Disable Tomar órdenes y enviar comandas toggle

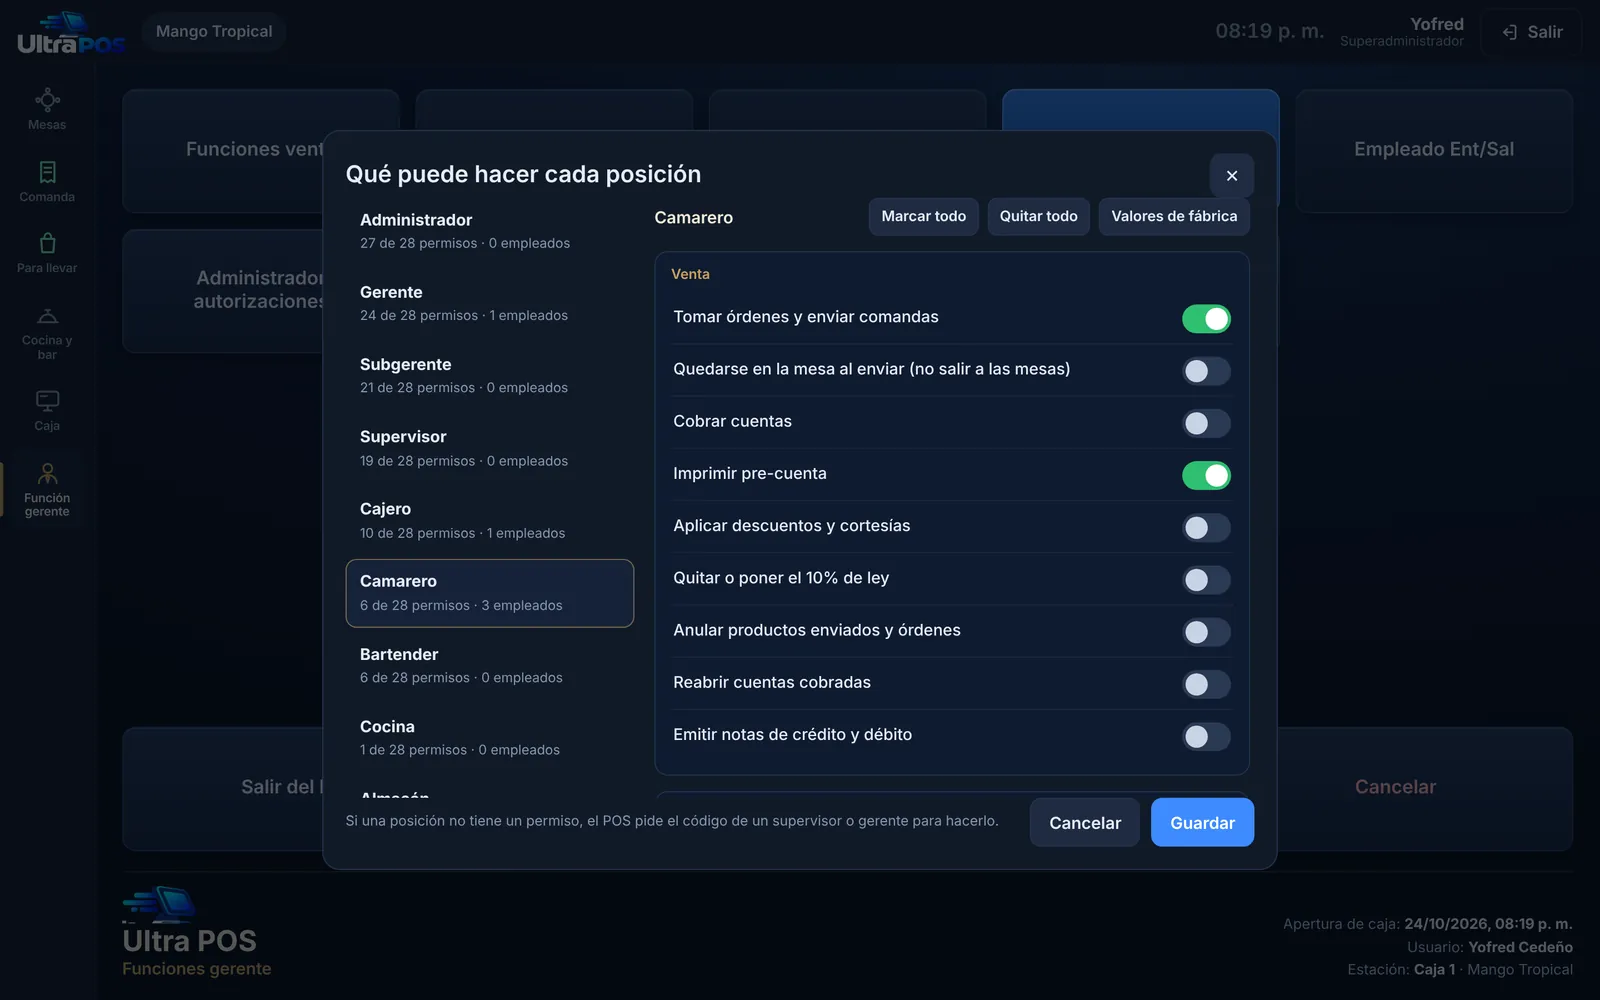coord(1206,319)
